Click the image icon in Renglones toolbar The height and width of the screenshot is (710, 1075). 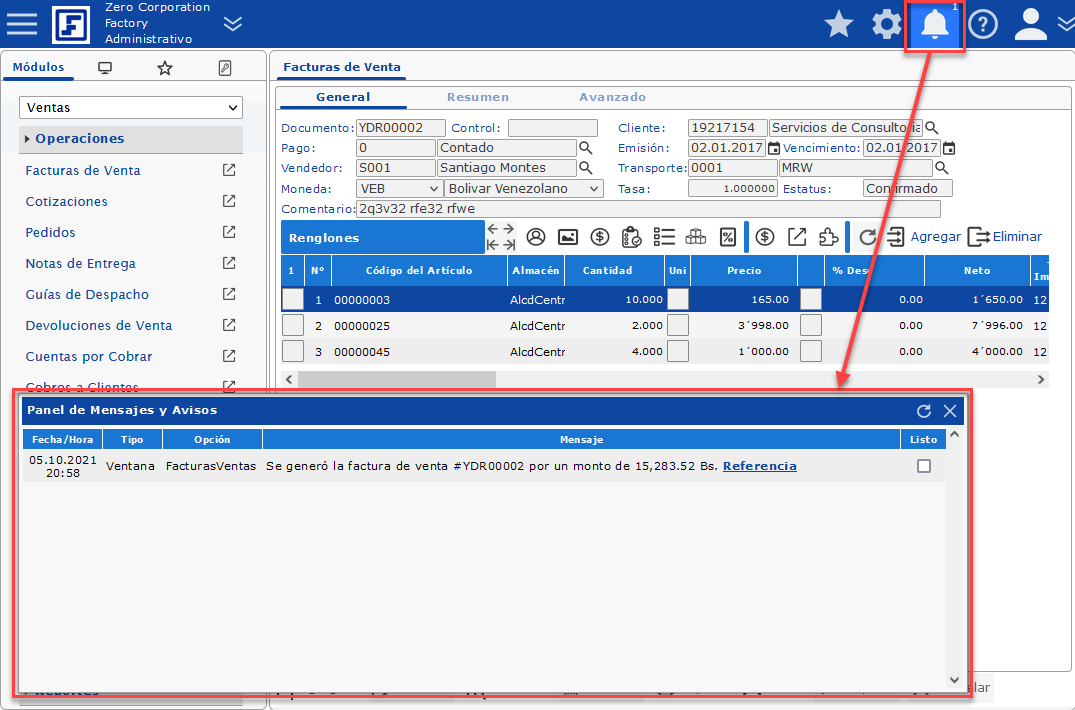(568, 237)
